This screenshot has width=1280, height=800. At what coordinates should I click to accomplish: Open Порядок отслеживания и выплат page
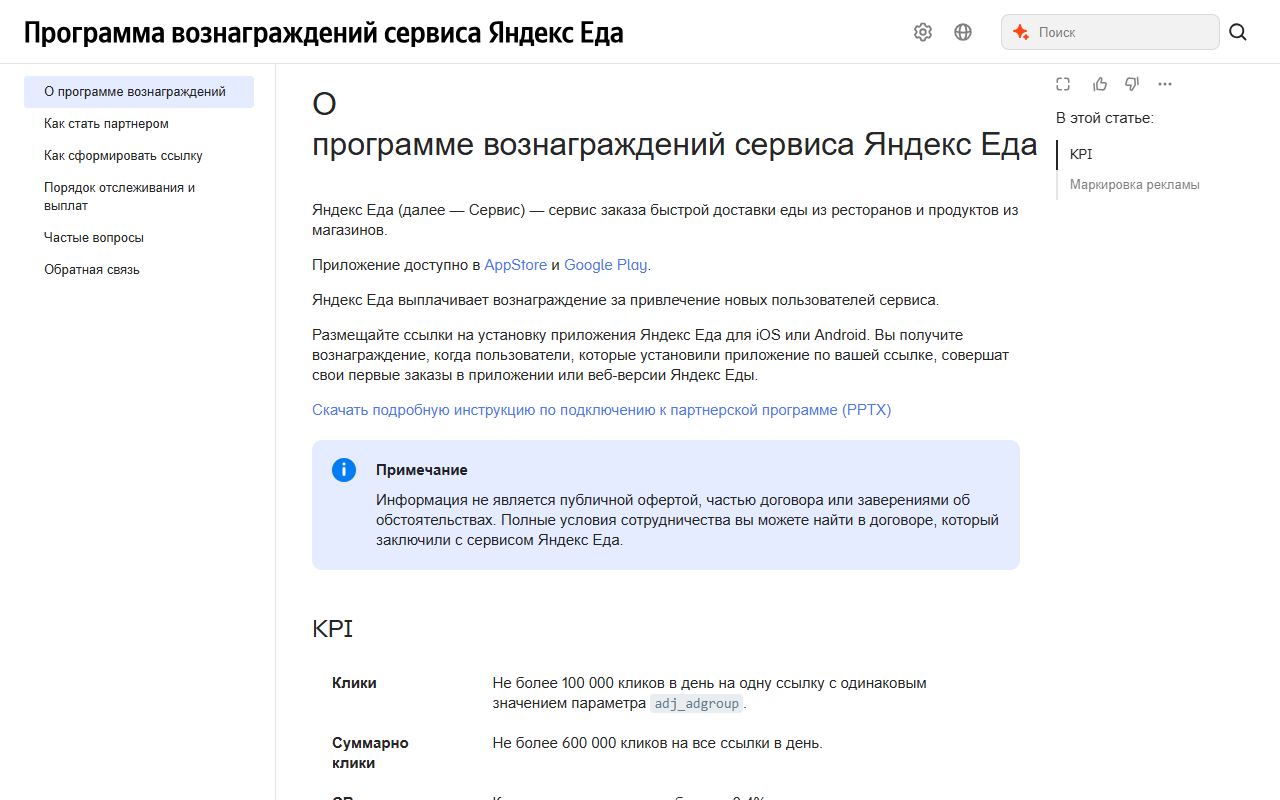point(139,196)
